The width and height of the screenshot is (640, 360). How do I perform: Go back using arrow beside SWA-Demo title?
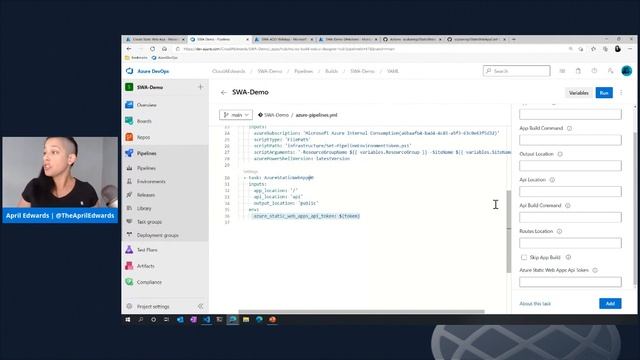tap(223, 93)
